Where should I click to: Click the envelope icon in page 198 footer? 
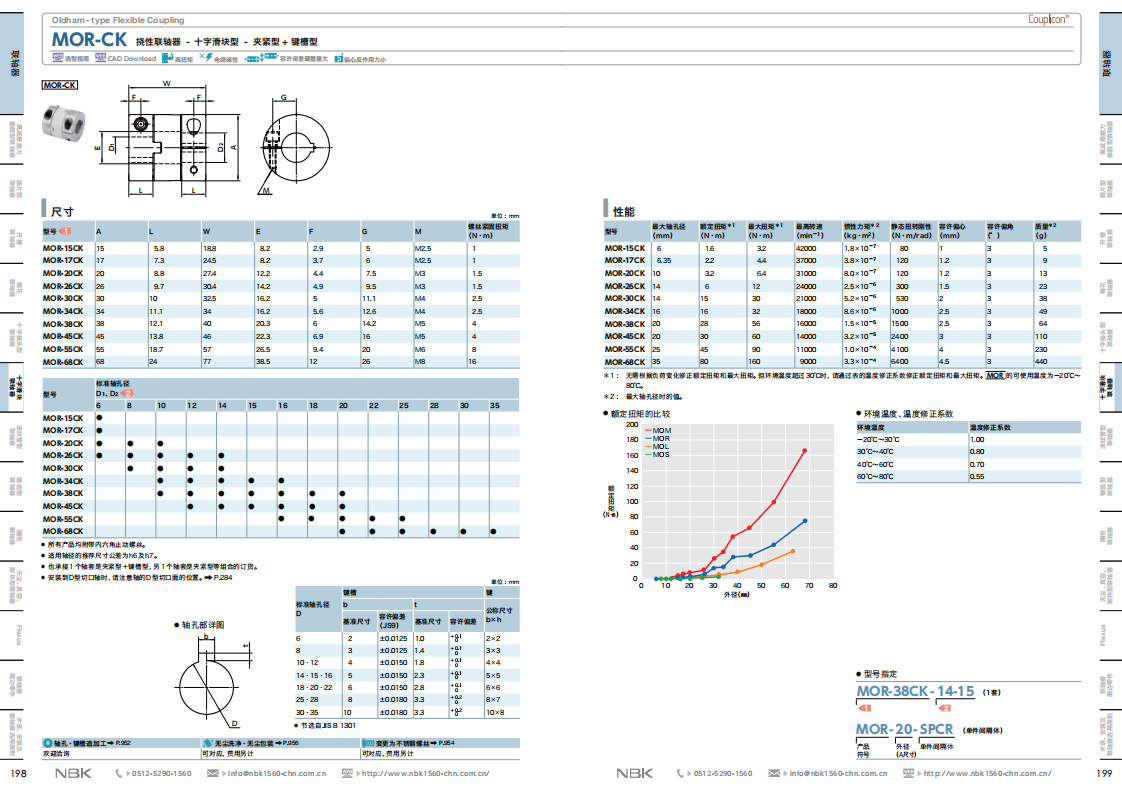click(213, 773)
